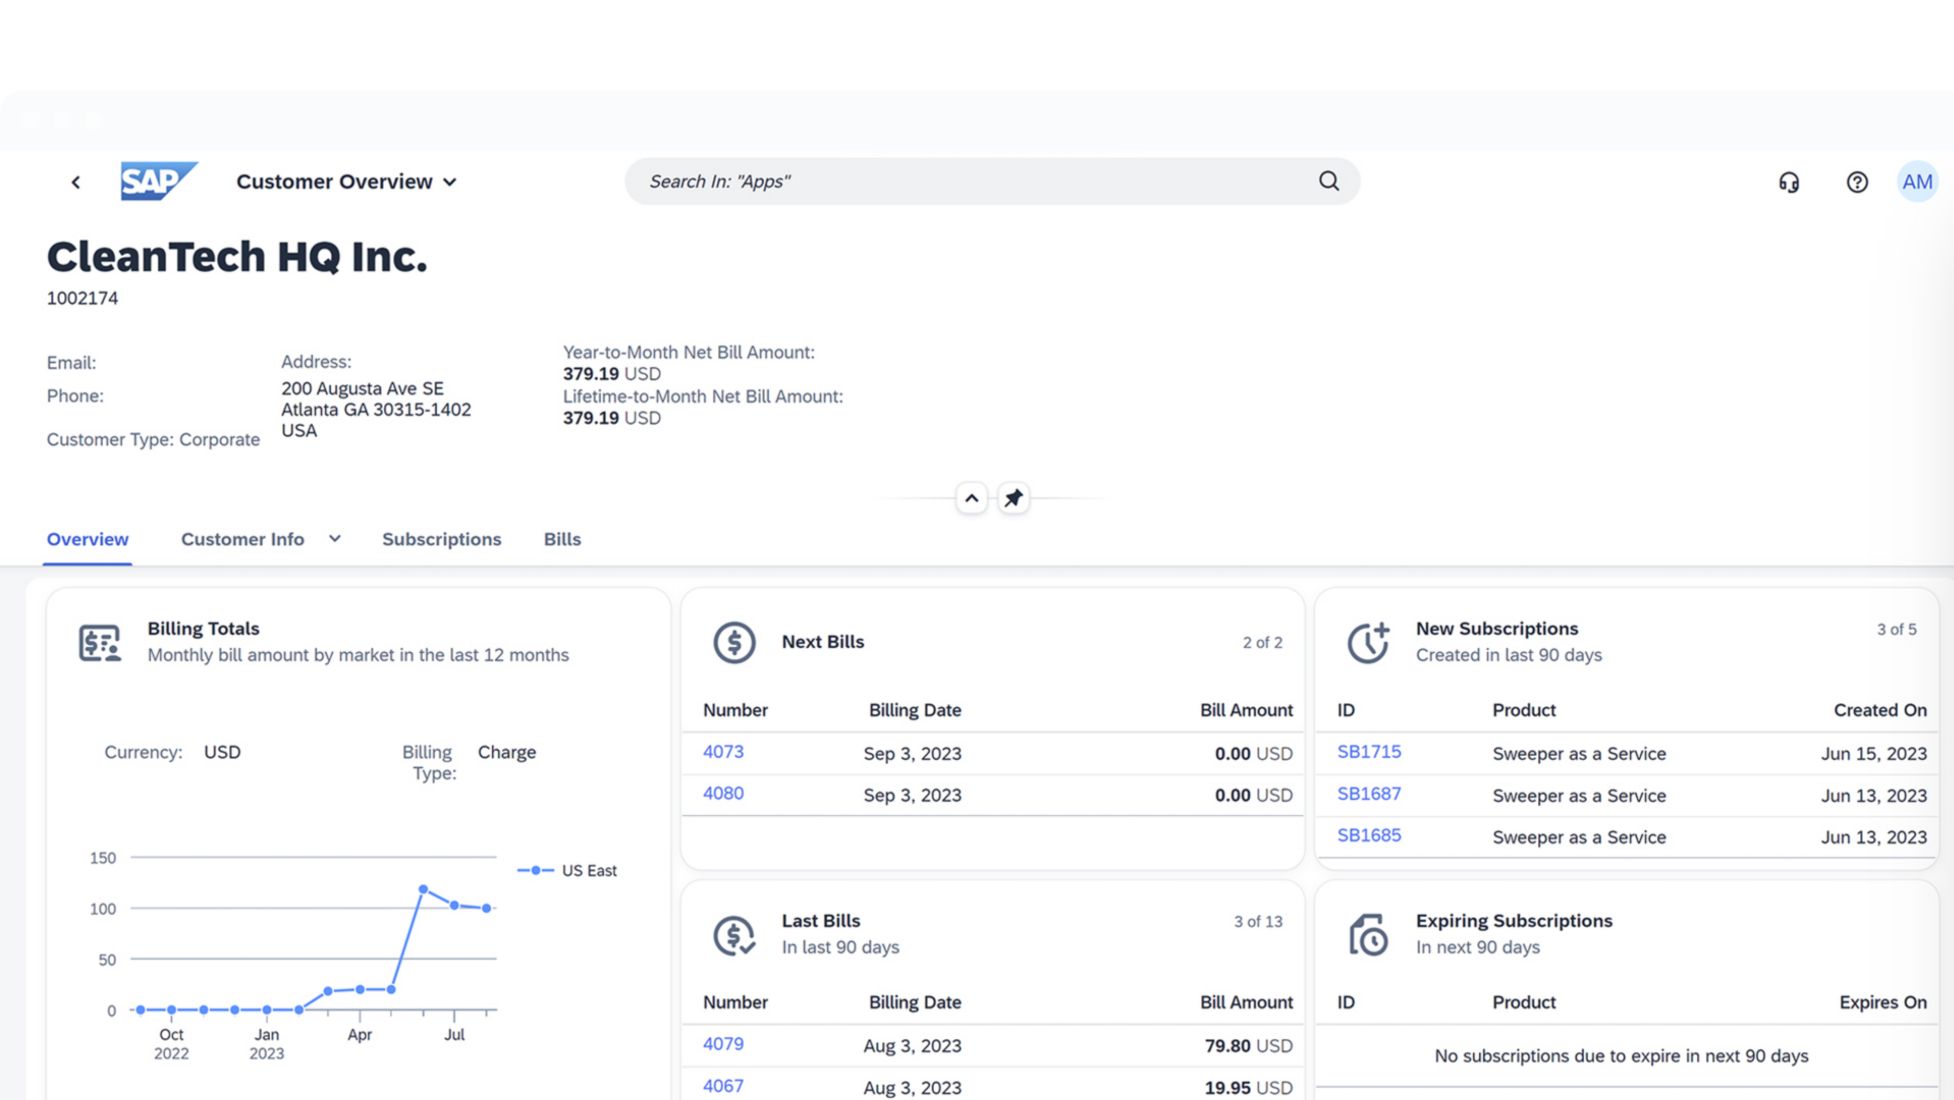This screenshot has height=1100, width=1954.
Task: Click the Expiring Subscriptions clock icon
Action: pos(1367,934)
